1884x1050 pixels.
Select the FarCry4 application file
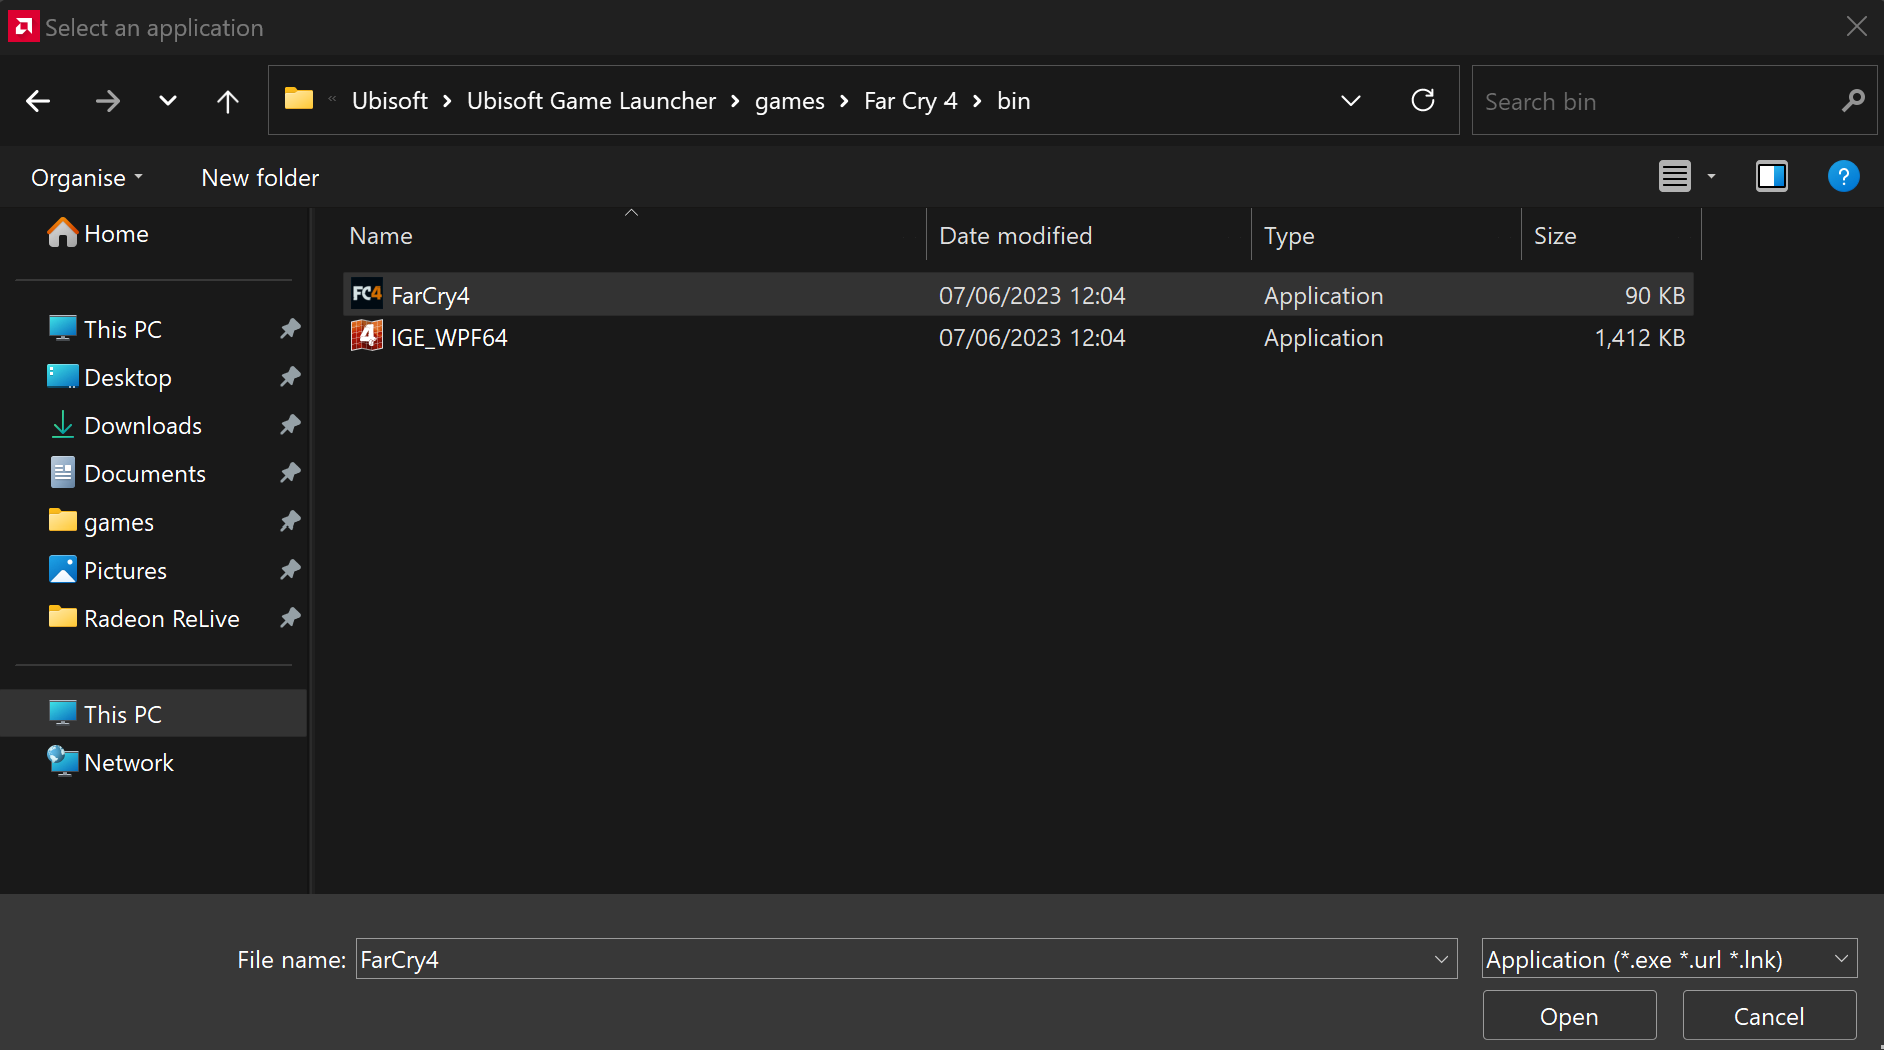(x=1018, y=295)
